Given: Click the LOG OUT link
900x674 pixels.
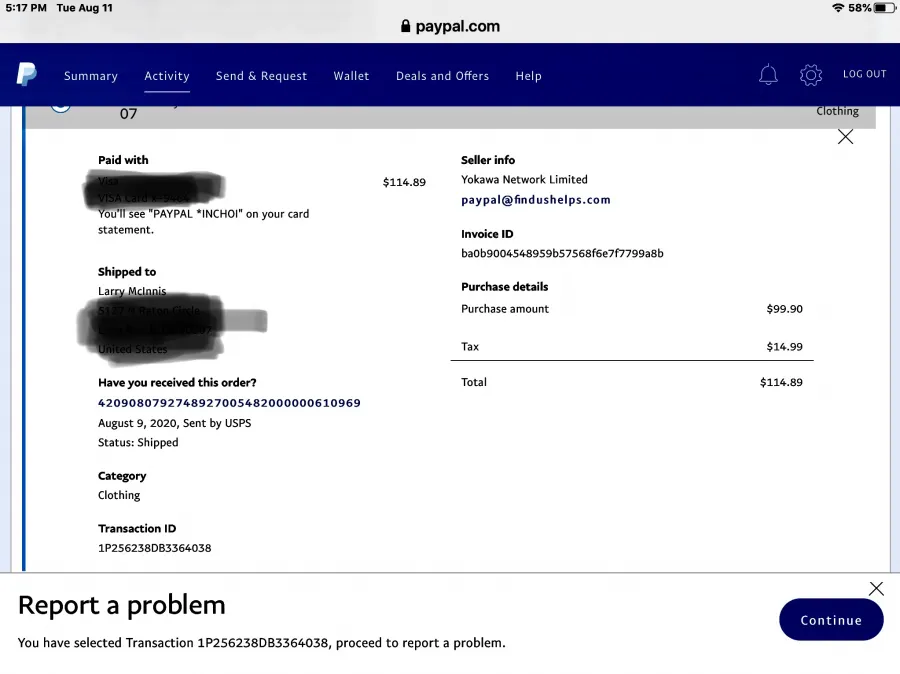Looking at the screenshot, I should [x=864, y=74].
